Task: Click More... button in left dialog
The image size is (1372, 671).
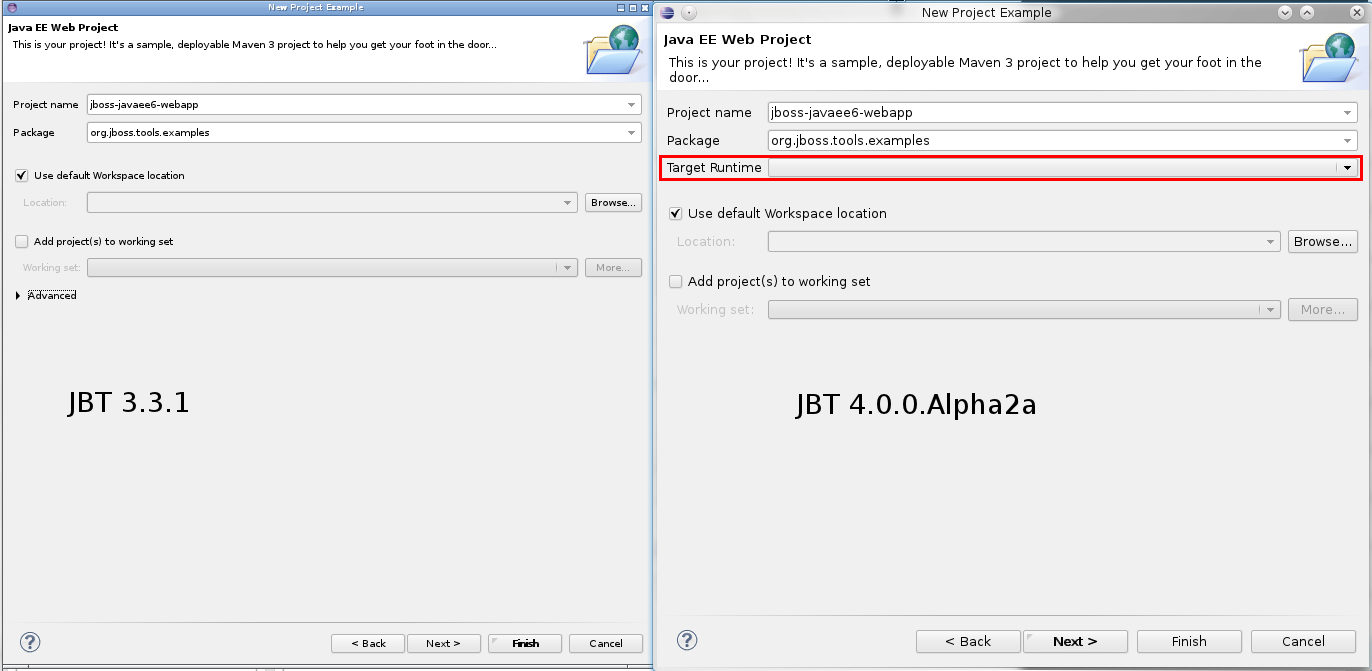Action: click(x=613, y=268)
